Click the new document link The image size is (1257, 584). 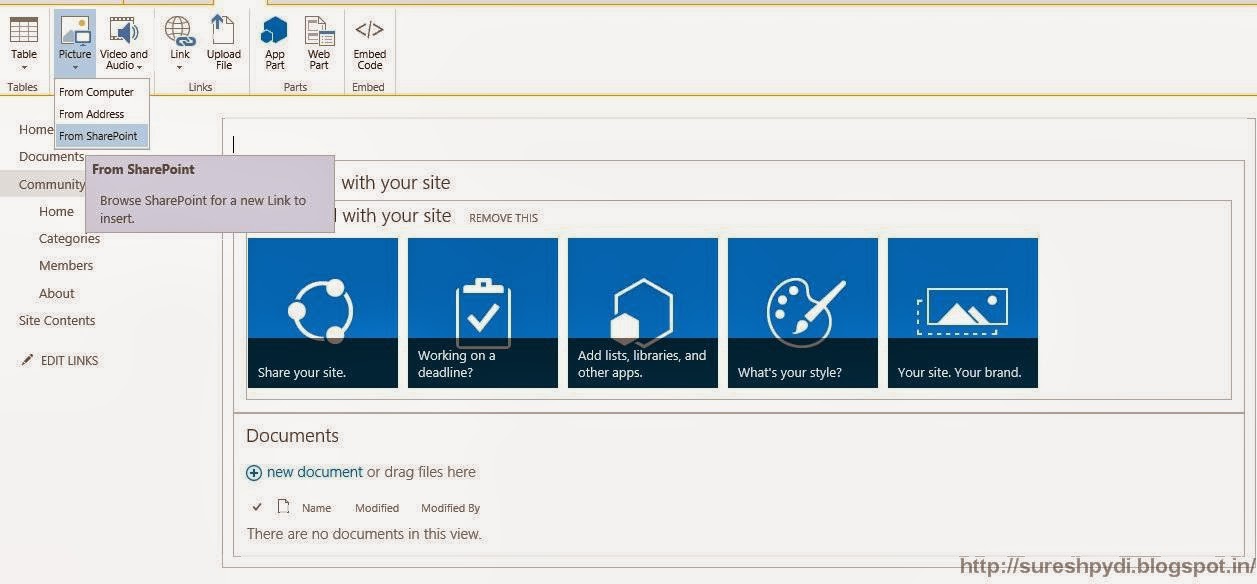314,472
